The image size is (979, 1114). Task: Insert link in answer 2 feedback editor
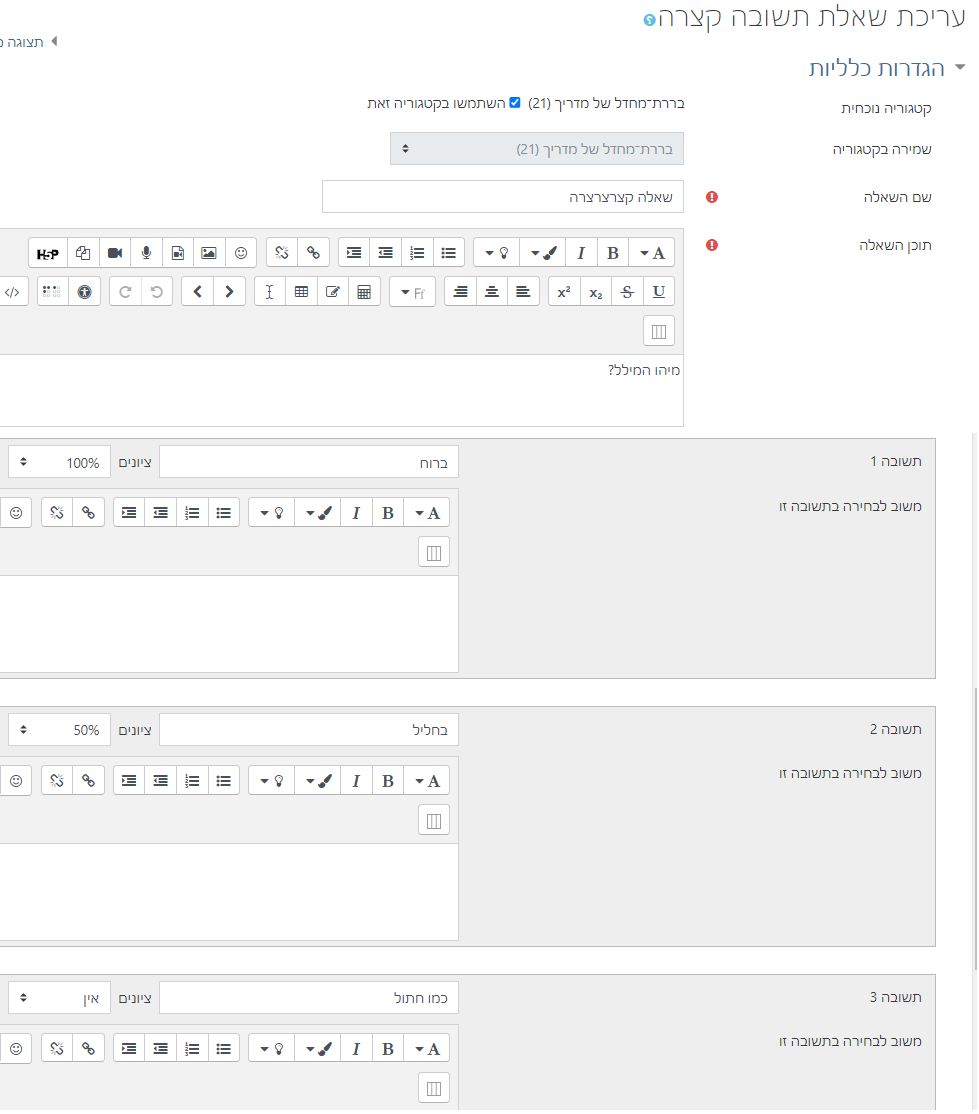88,781
